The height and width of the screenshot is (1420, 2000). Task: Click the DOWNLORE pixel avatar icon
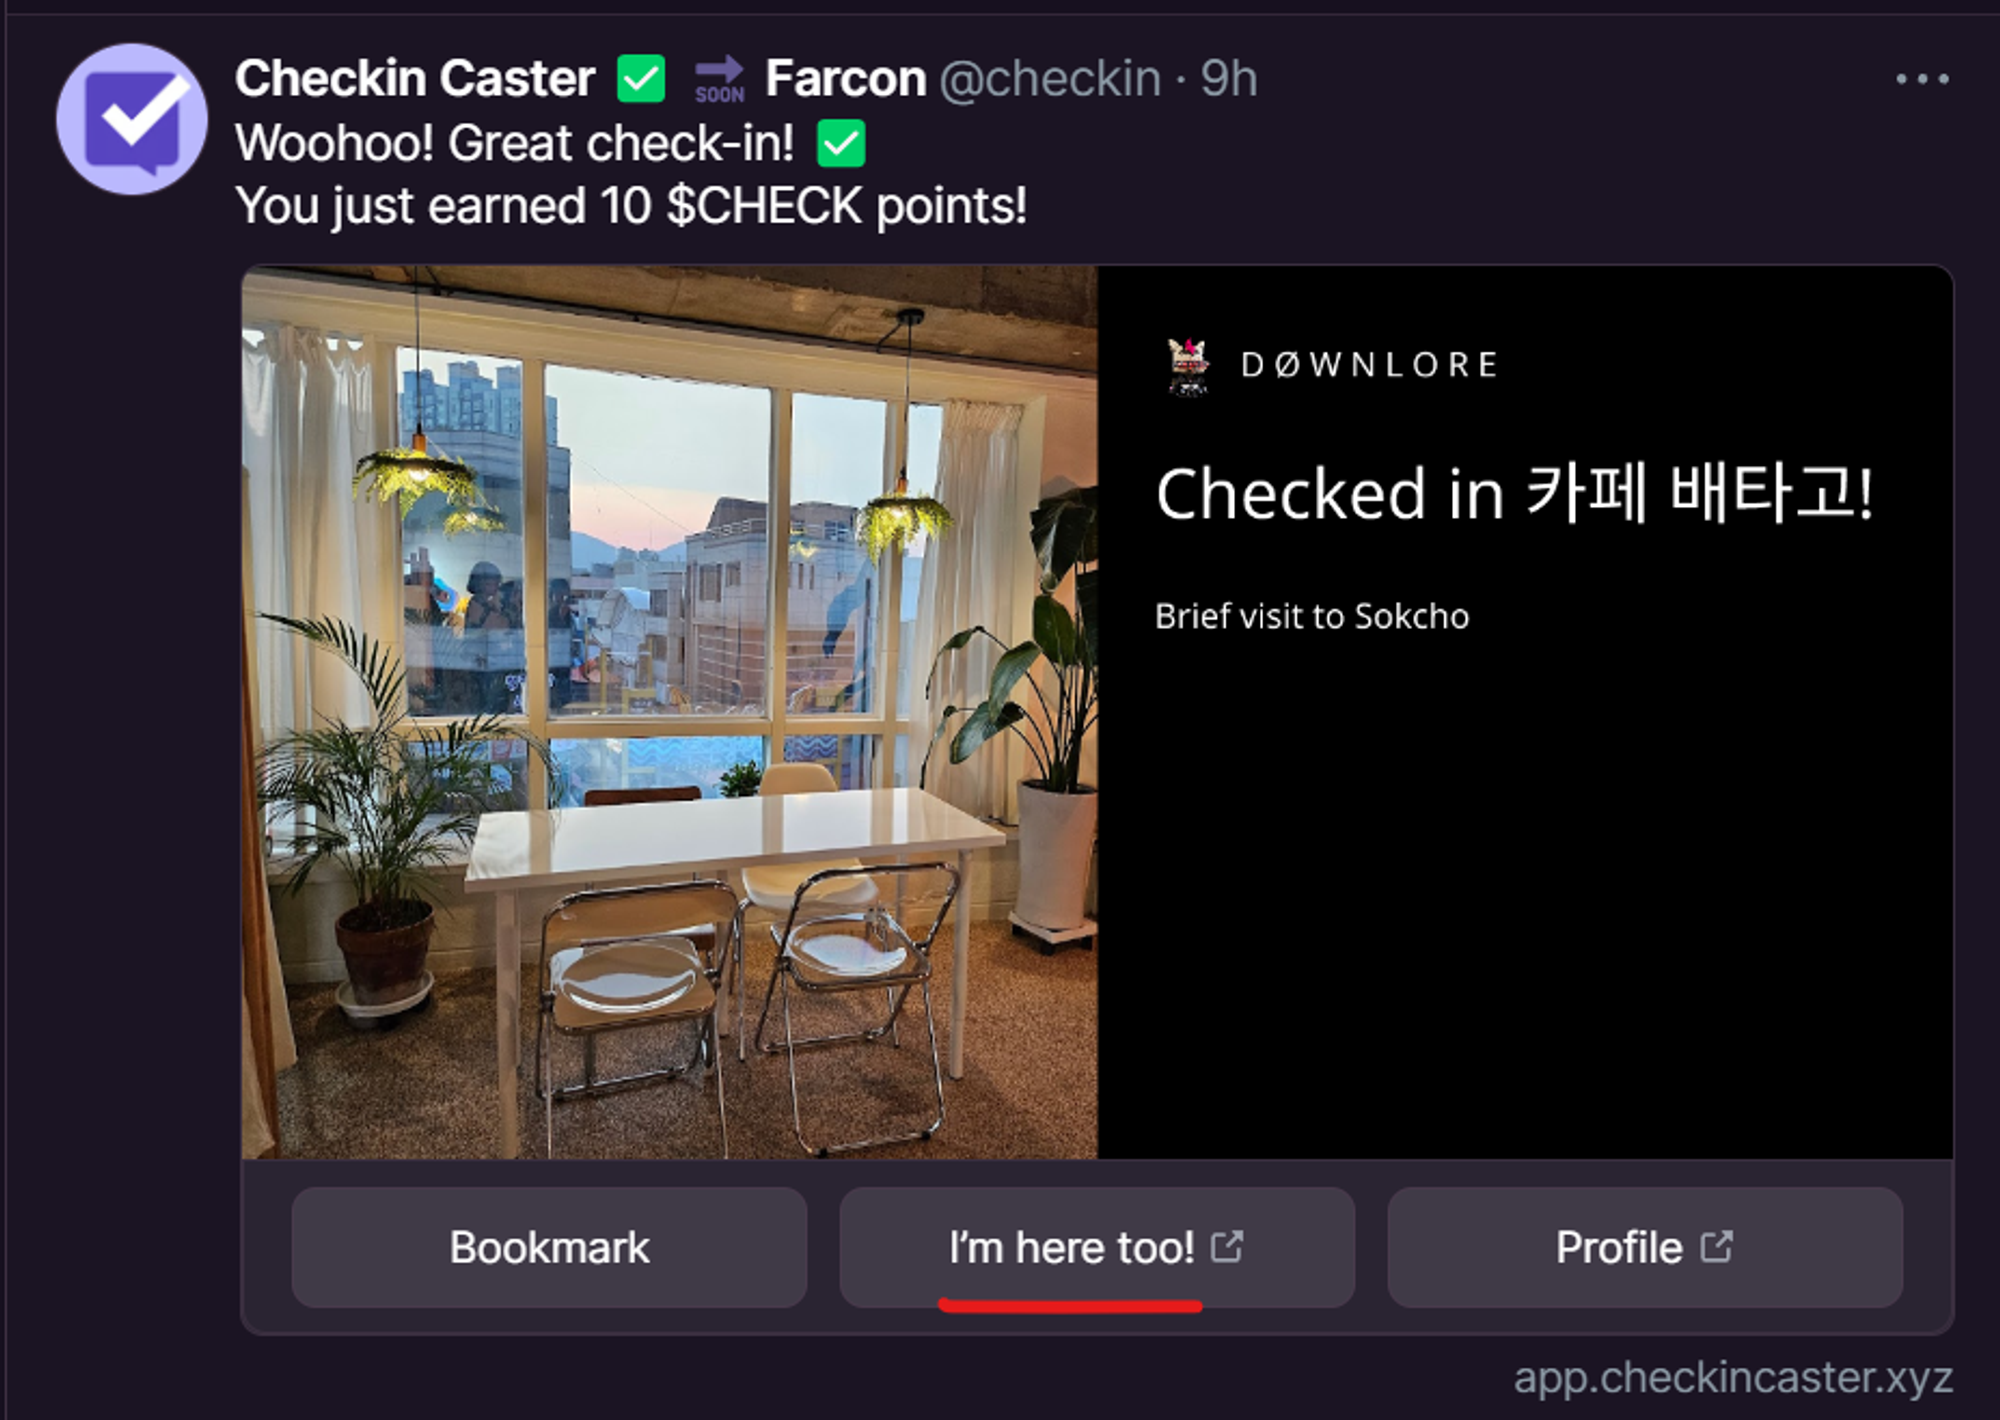coord(1188,366)
